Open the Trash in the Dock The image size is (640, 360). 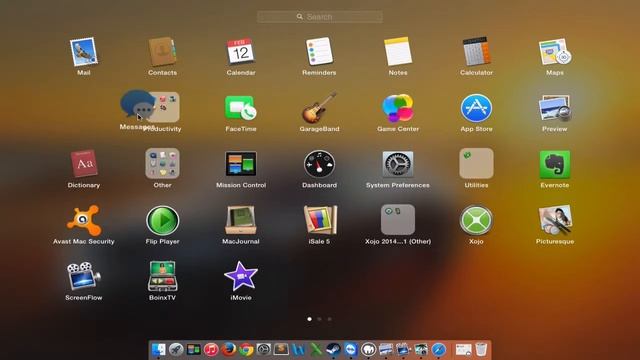482,349
